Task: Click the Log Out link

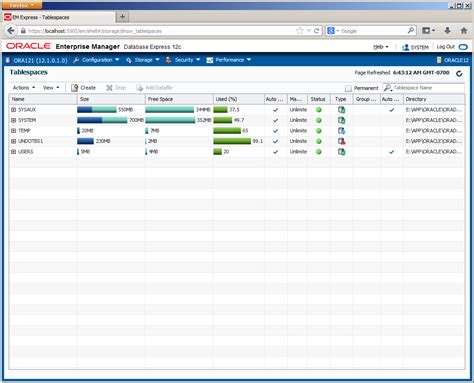Action: click(x=446, y=47)
